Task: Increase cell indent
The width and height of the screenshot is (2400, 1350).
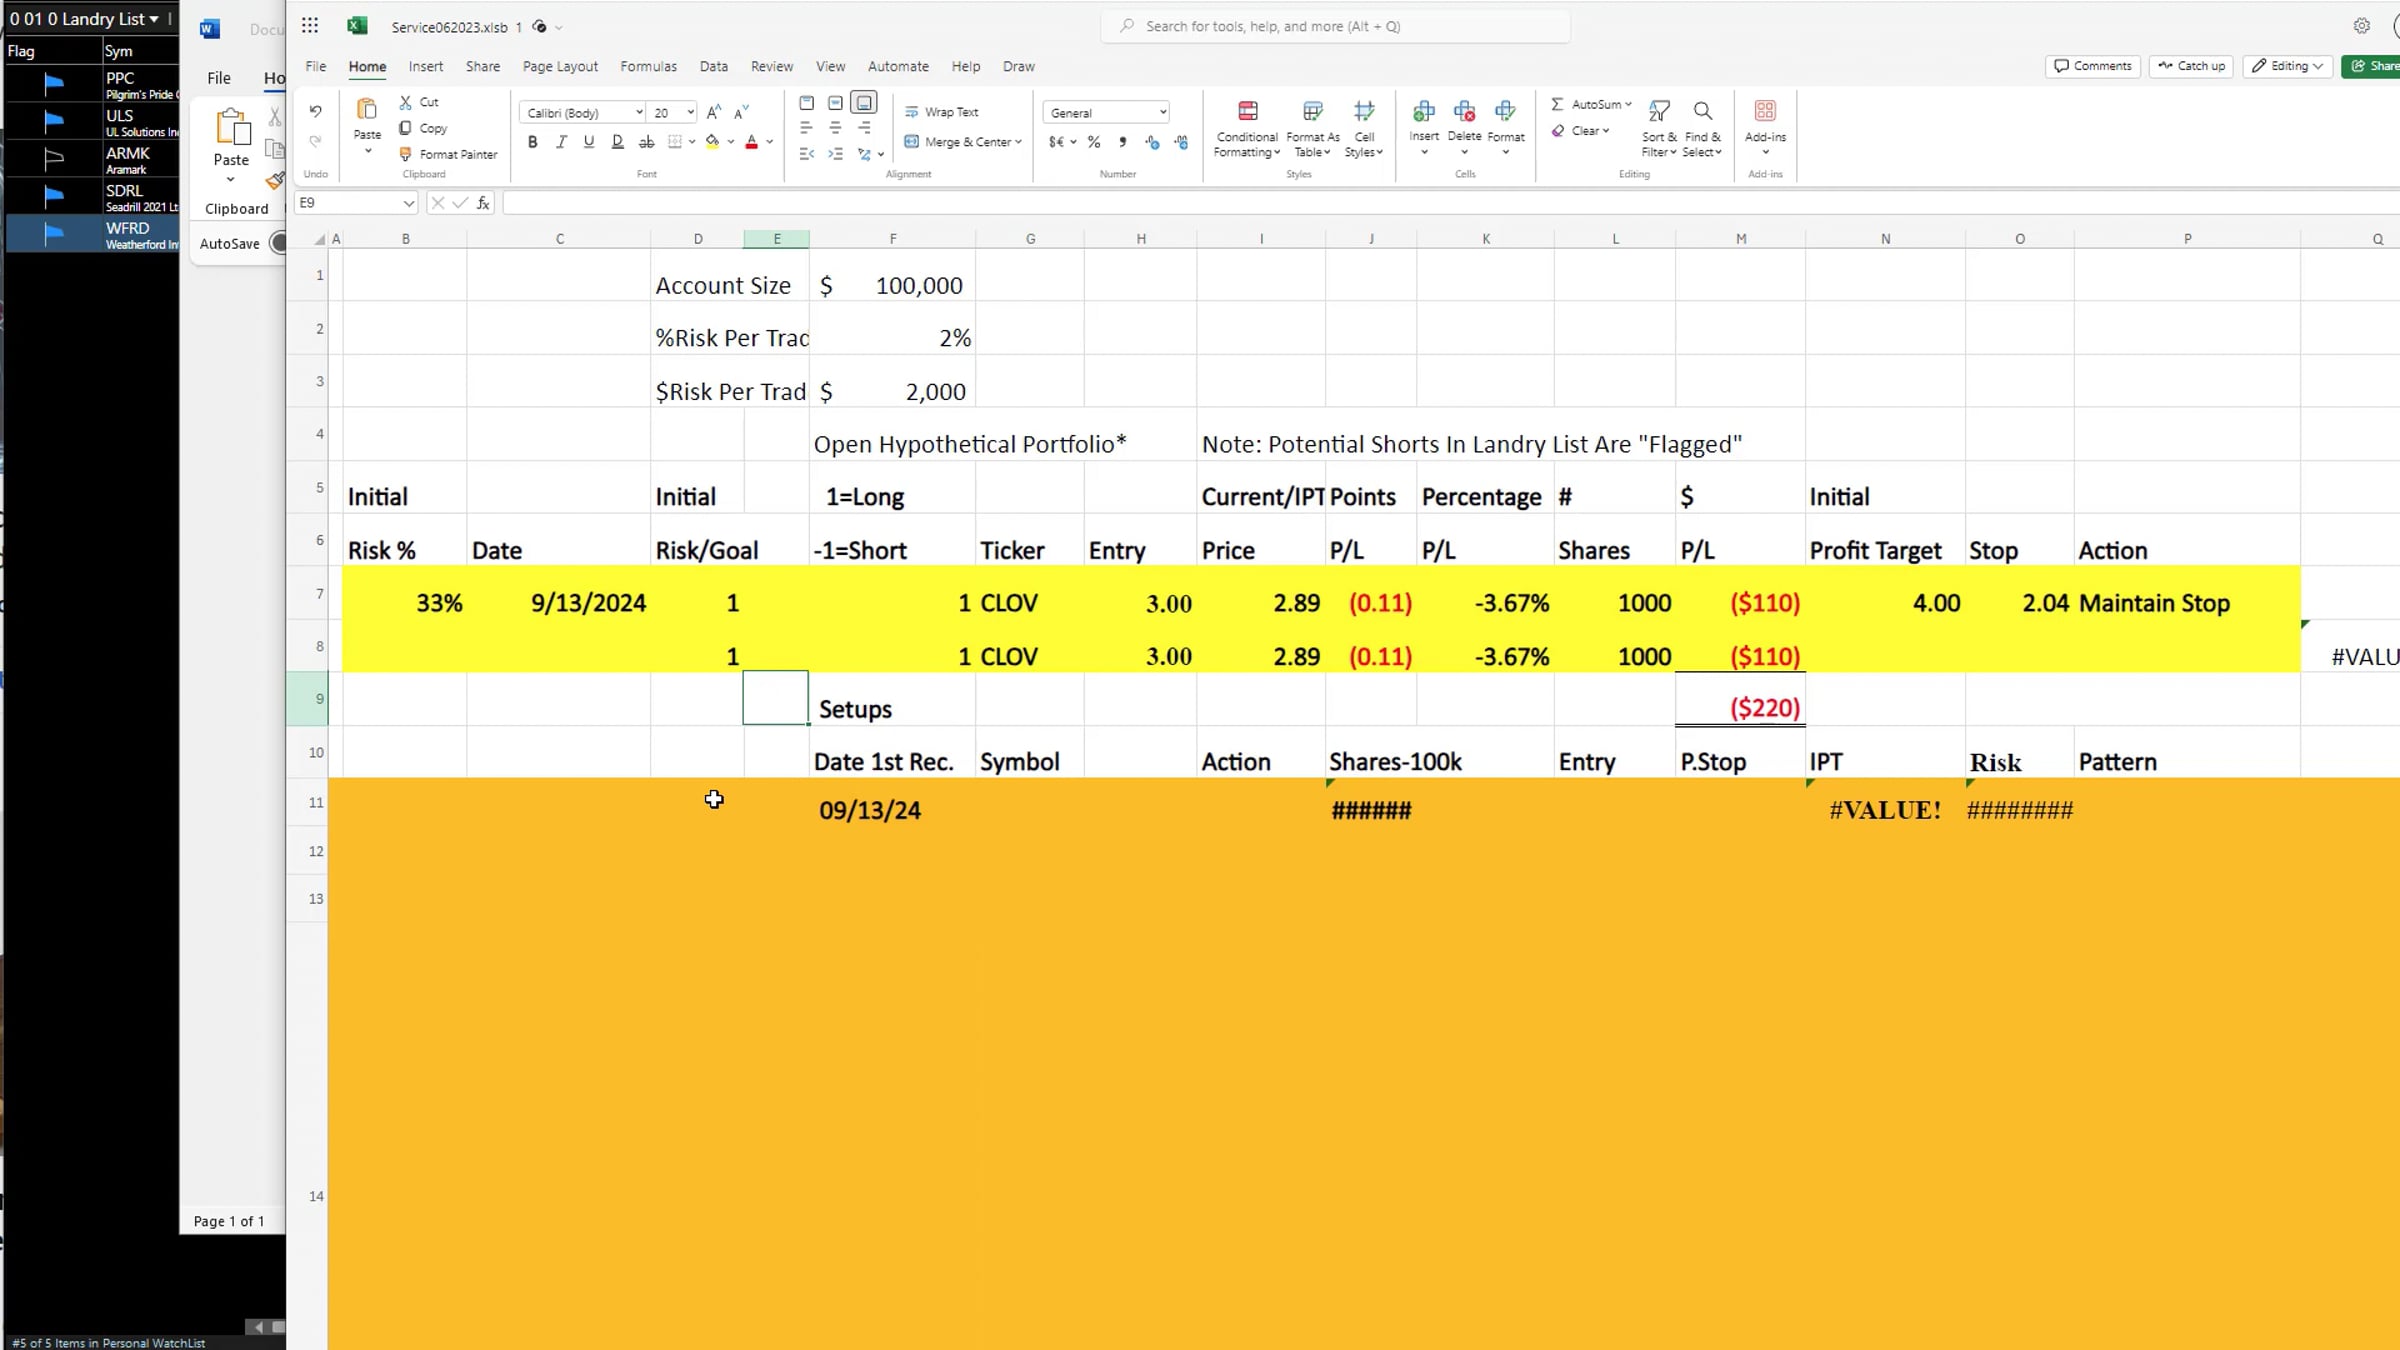Action: pos(835,154)
